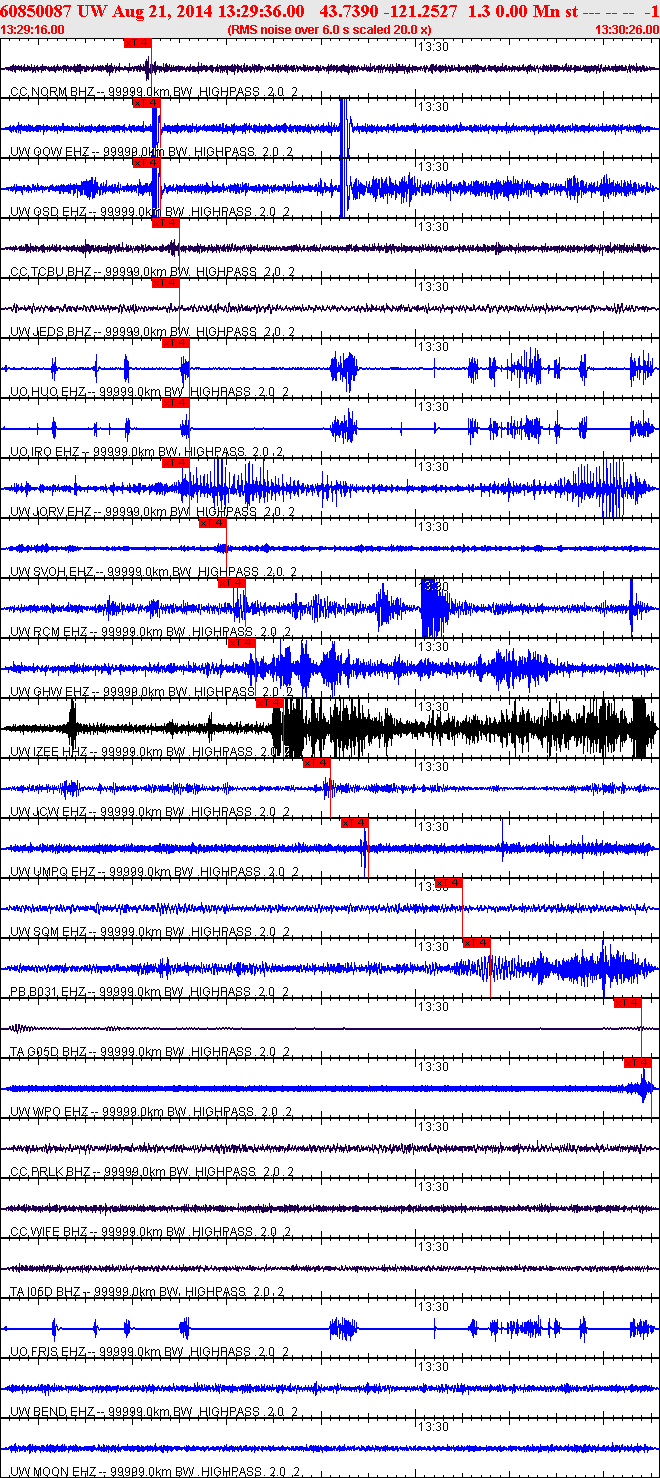Click the pick marker on the UO.IRO trace
The width and height of the screenshot is (660, 1478).
click(x=176, y=403)
